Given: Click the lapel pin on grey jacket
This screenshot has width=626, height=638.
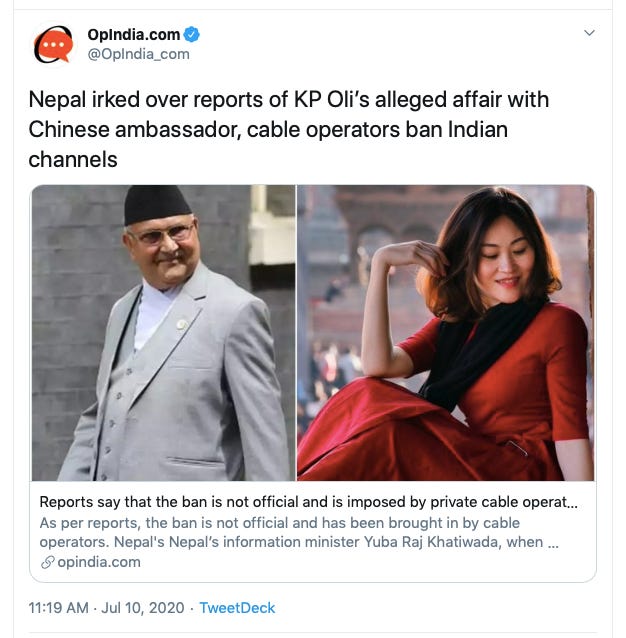Looking at the screenshot, I should click(182, 324).
